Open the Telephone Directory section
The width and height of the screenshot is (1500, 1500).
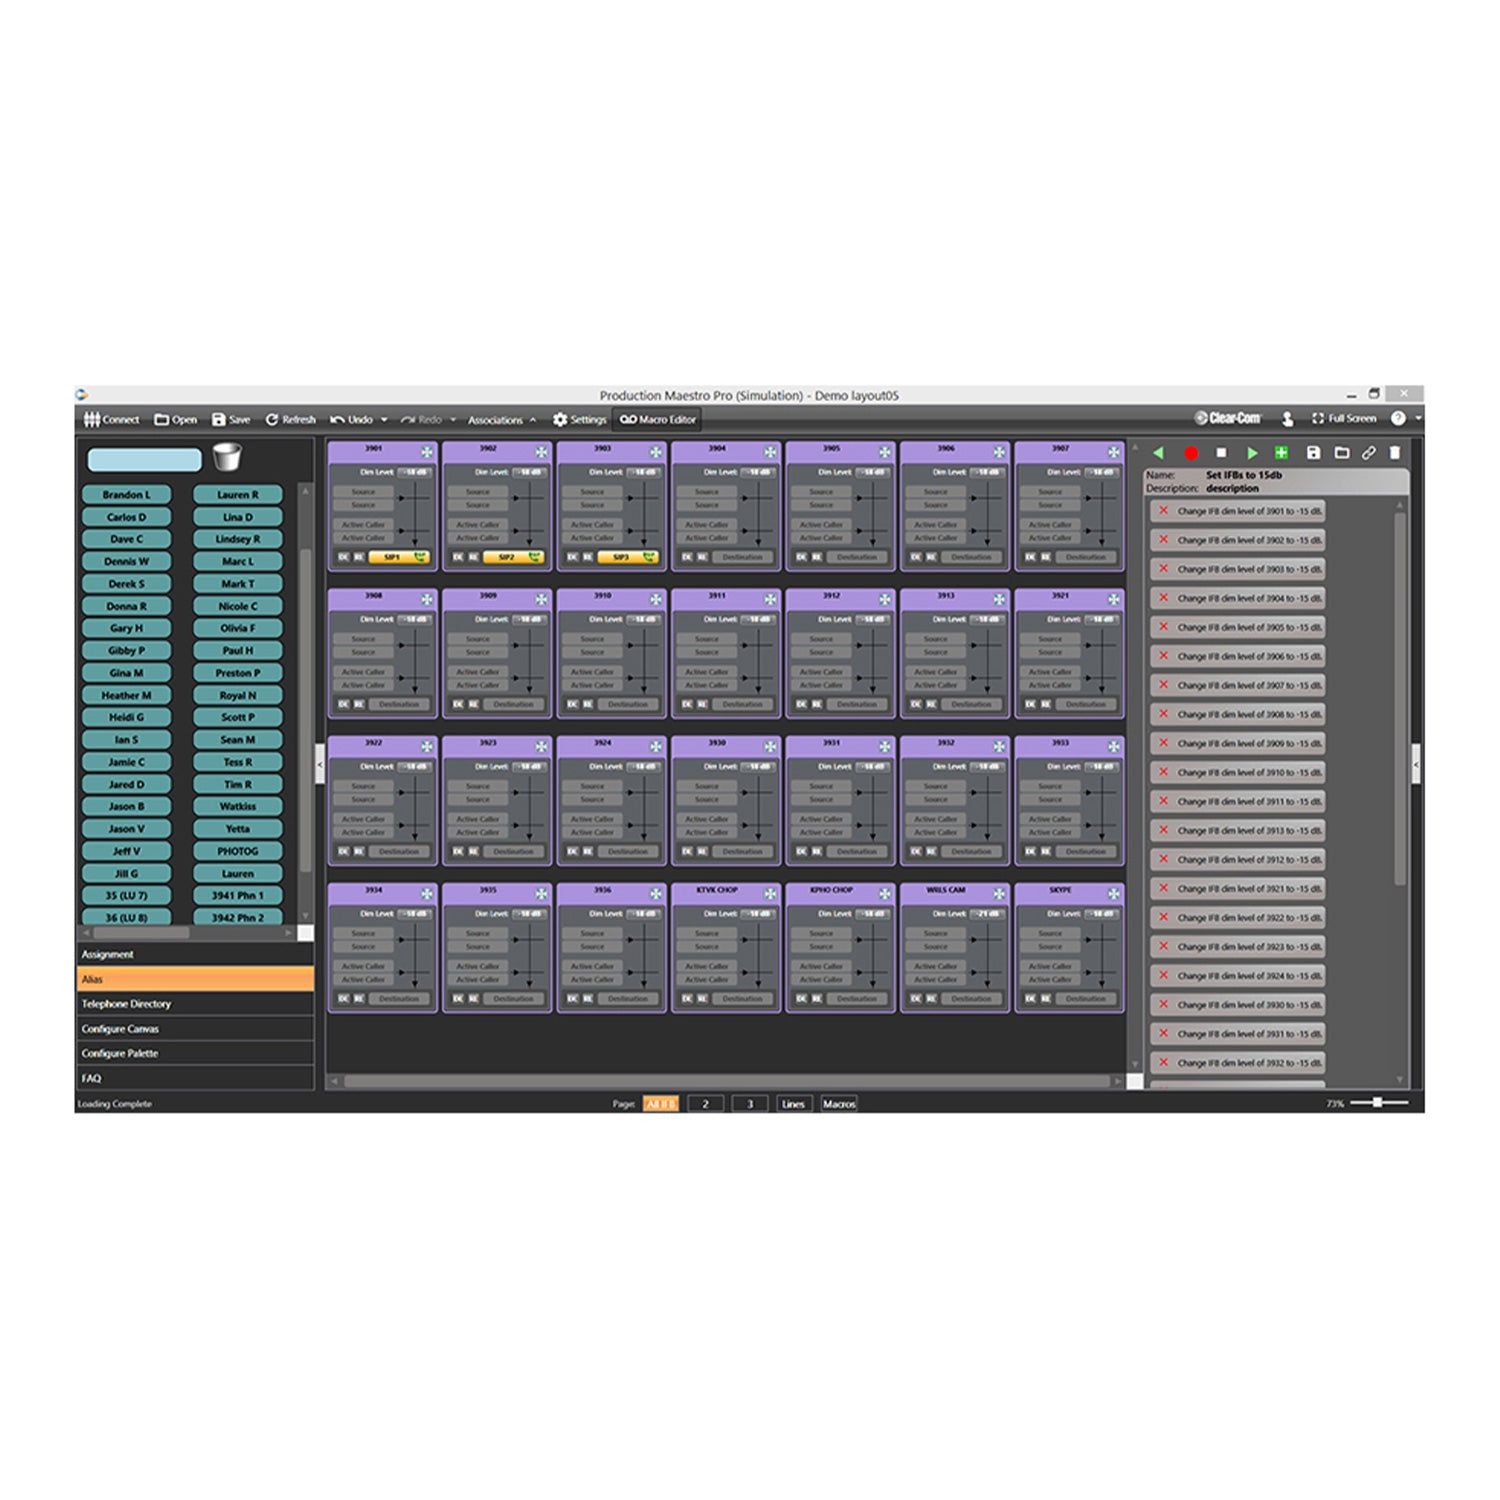(x=126, y=1004)
